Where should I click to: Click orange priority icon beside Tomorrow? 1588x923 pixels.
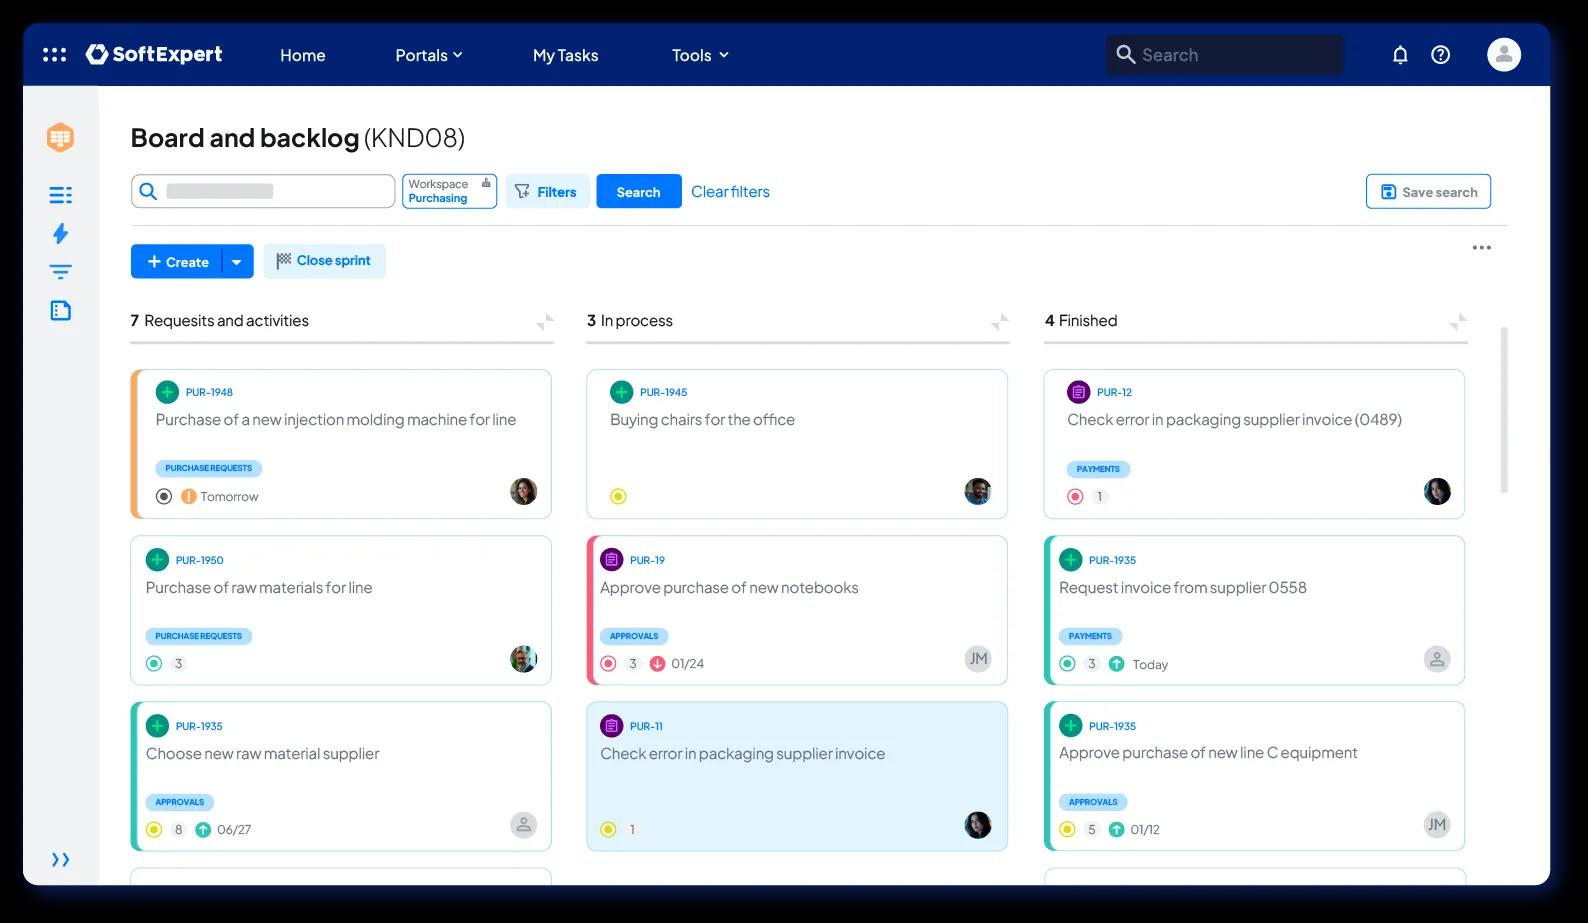(x=188, y=496)
